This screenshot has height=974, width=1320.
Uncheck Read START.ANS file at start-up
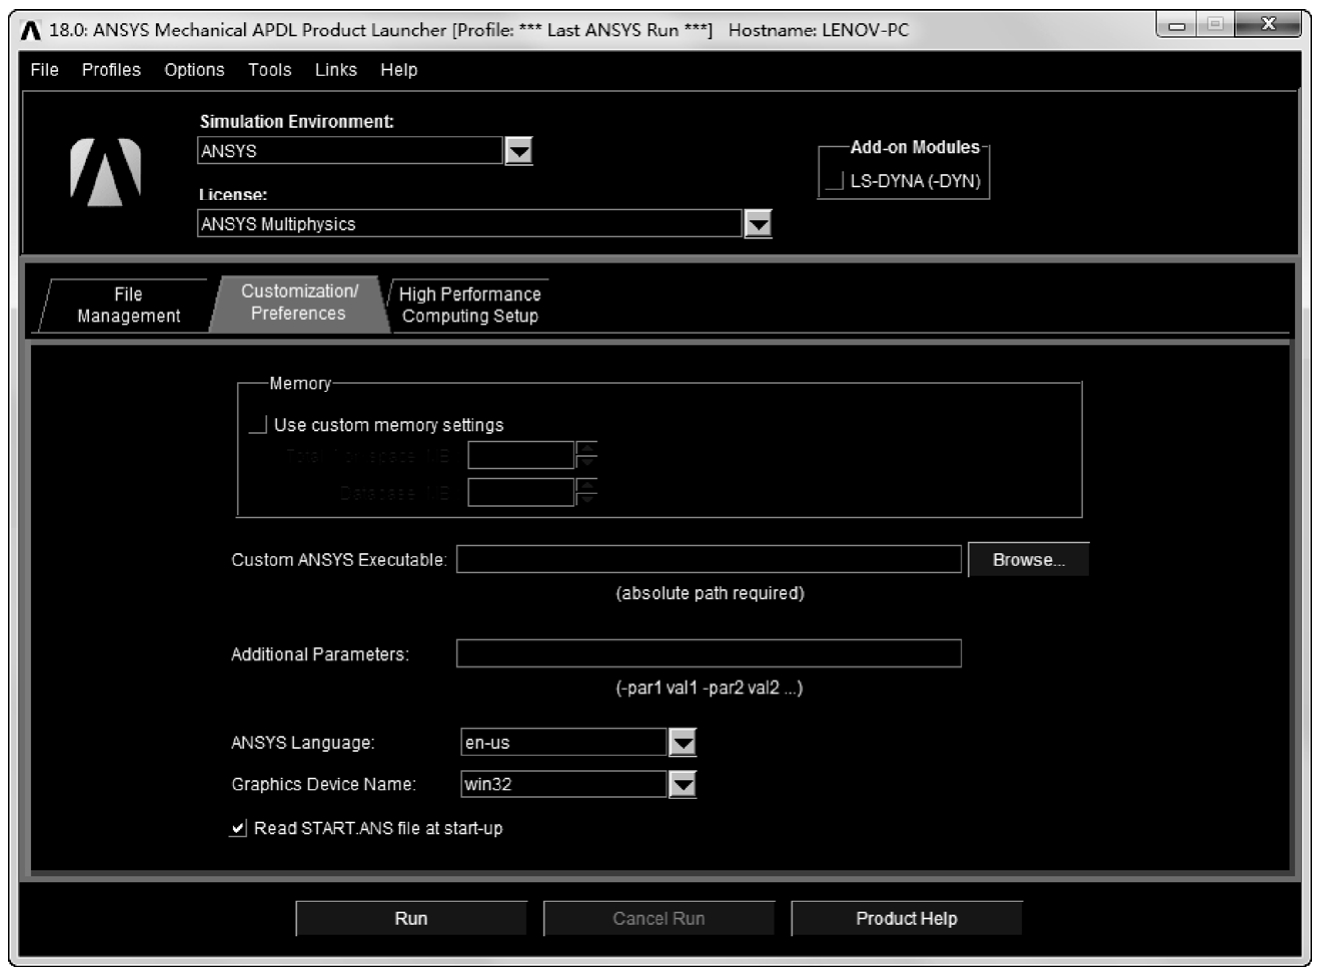pos(238,828)
